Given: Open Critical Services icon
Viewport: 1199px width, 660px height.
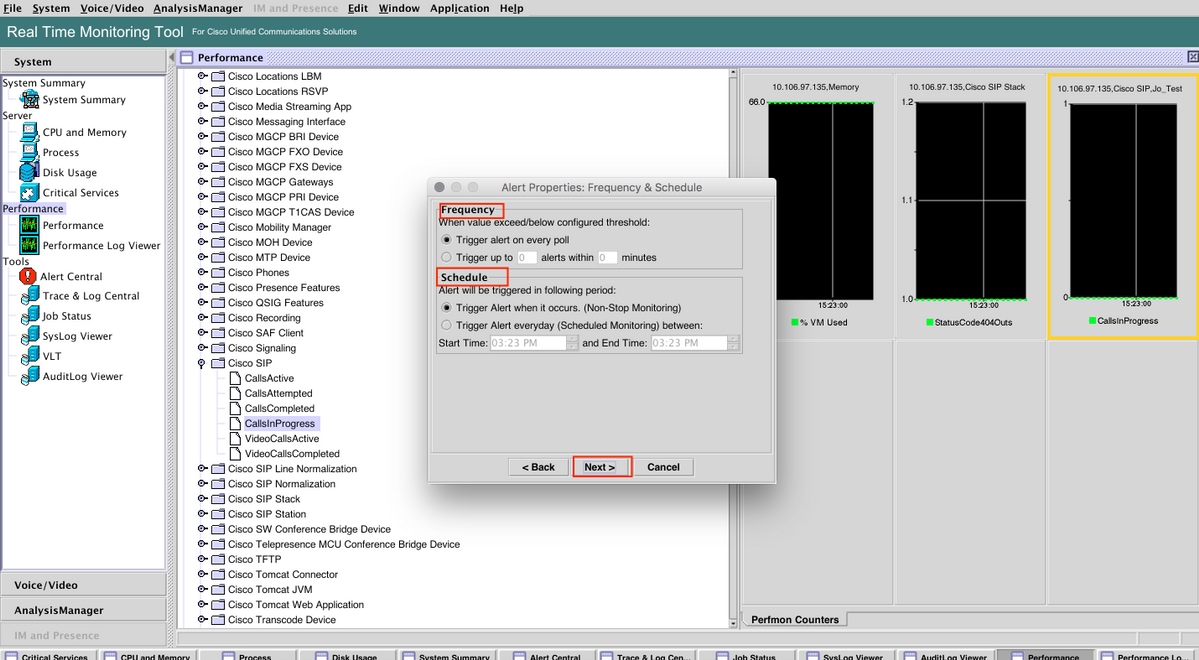Looking at the screenshot, I should pos(30,193).
